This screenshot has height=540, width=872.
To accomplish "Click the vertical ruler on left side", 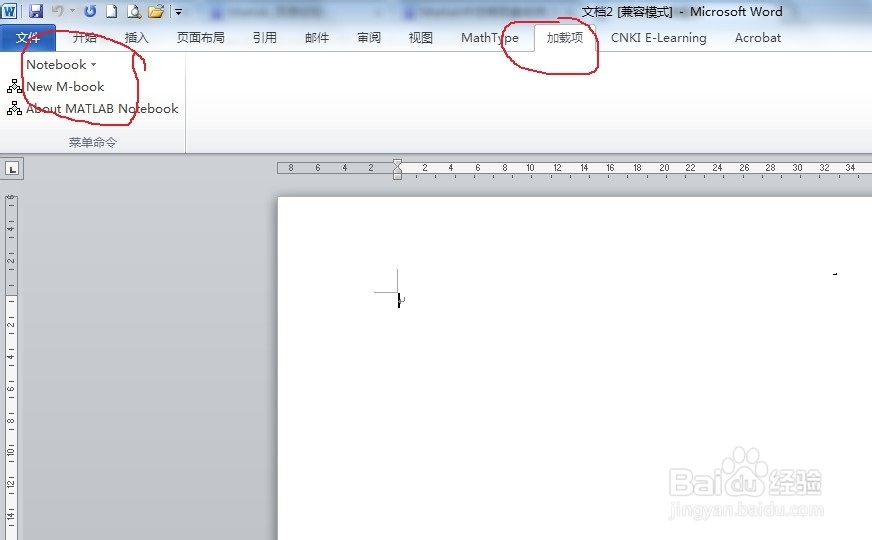I will (x=11, y=367).
